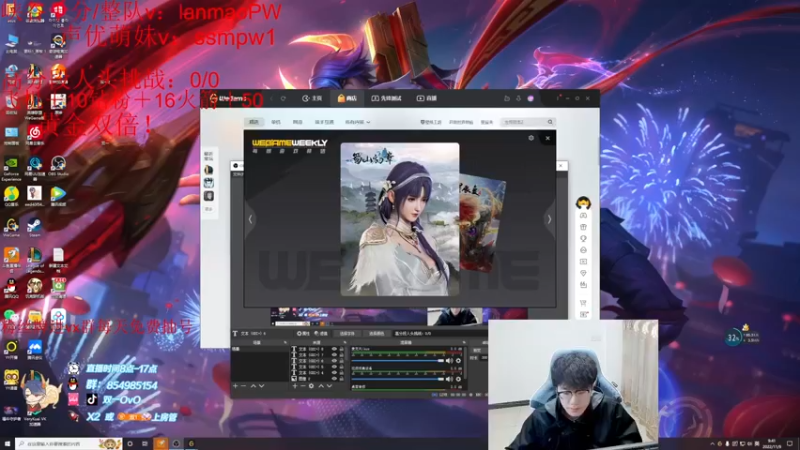
Task: Remove the selected scene in OBS
Action: coord(244,386)
